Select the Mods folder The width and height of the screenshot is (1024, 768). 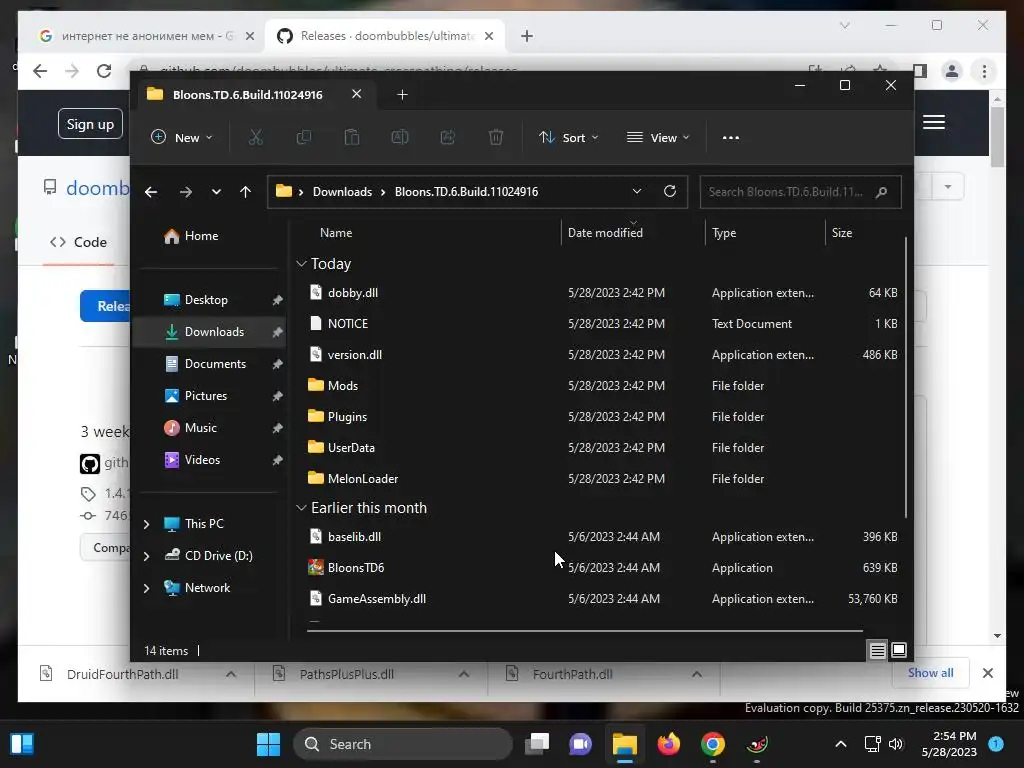(x=343, y=385)
